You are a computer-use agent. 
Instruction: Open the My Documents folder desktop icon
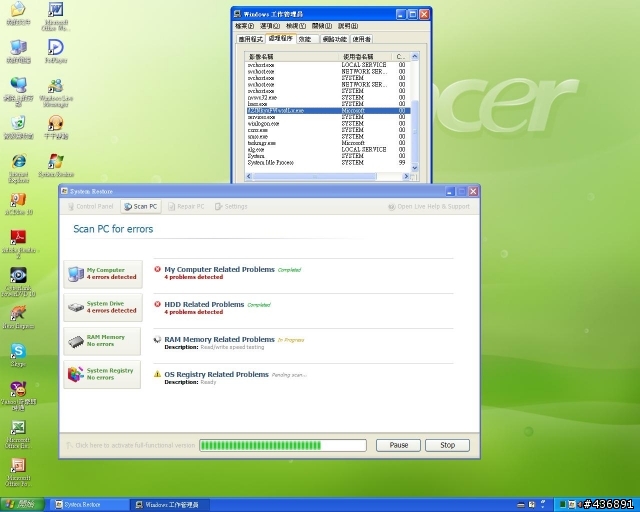click(18, 13)
